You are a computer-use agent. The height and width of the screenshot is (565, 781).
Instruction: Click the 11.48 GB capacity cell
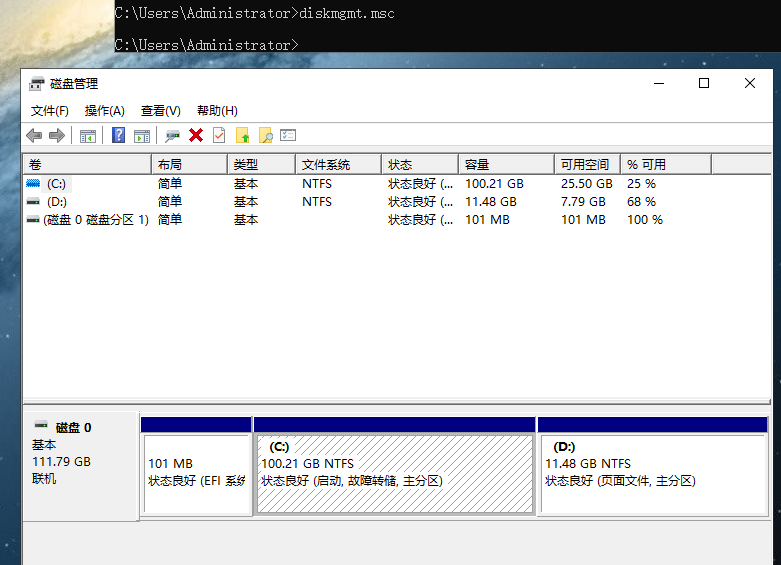point(491,202)
